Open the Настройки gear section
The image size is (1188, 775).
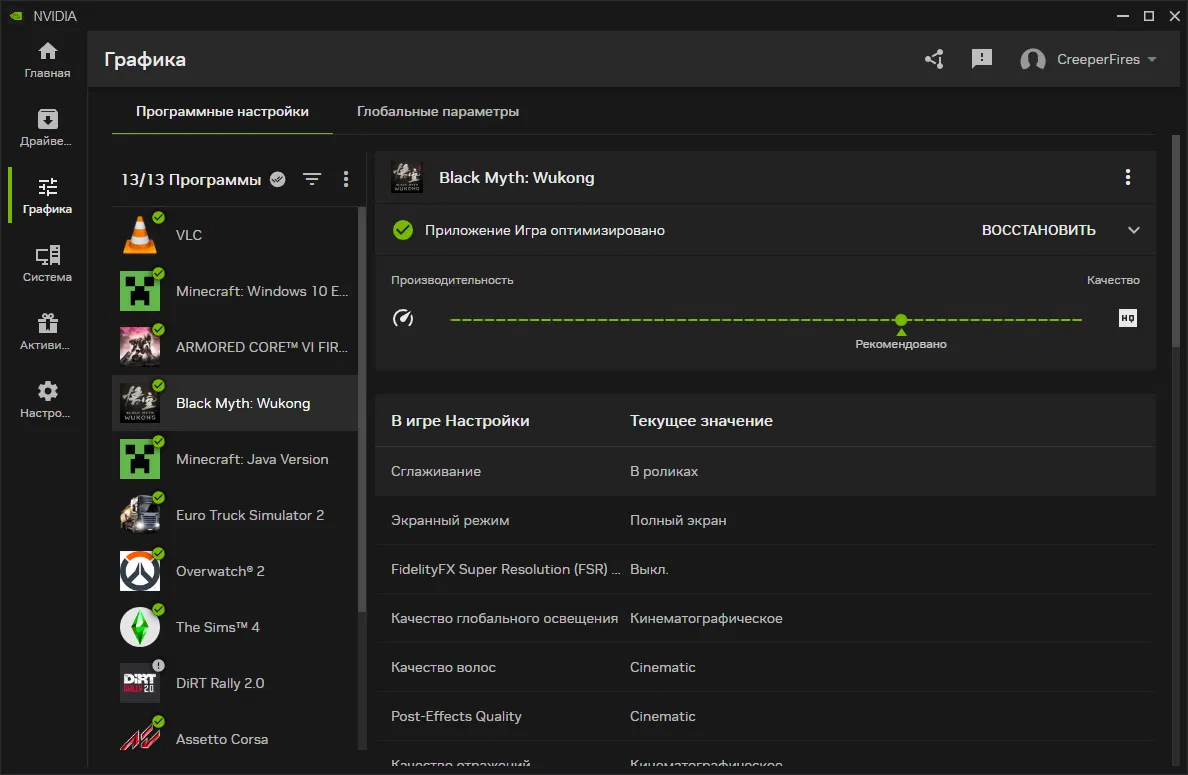pyautogui.click(x=47, y=400)
